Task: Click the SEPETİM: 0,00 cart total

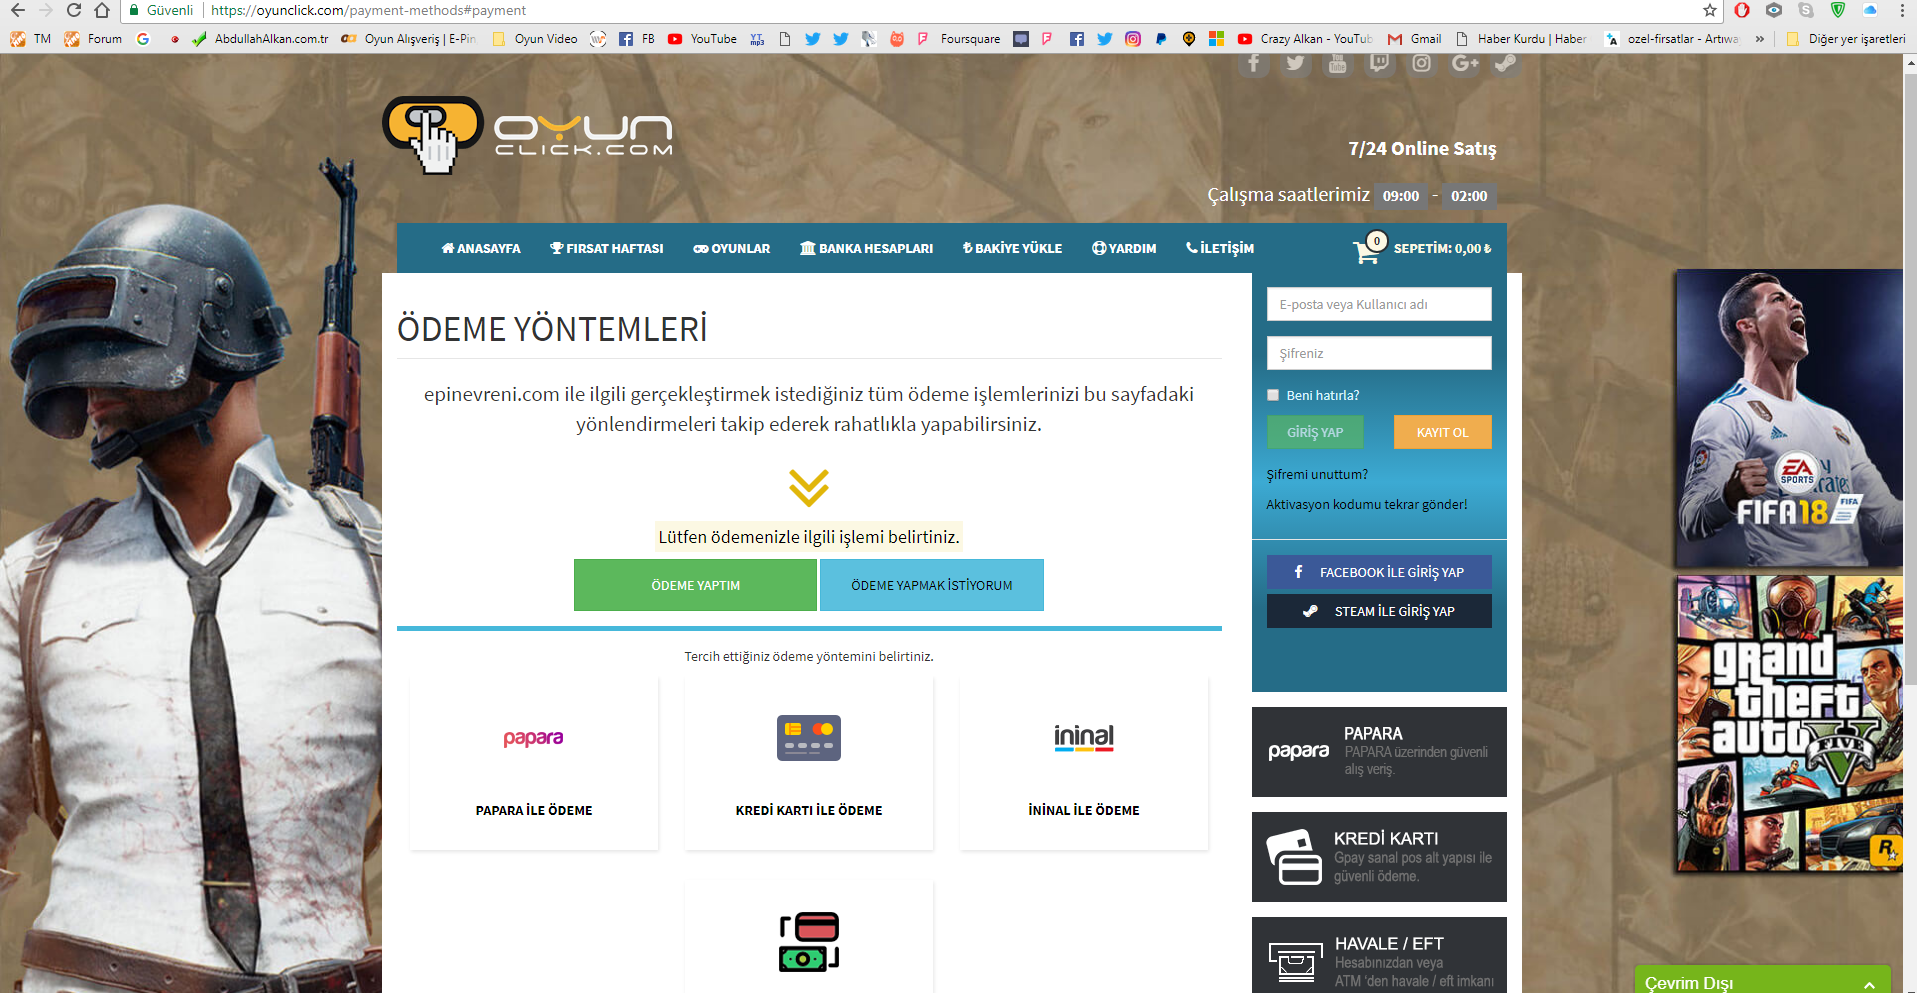Action: coord(1442,248)
